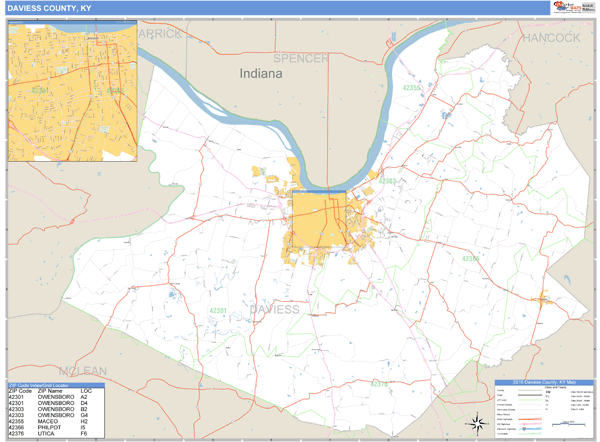Viewport: 600px width, 442px height.
Task: Click the "B2" grid location cell
Action: 84,409
